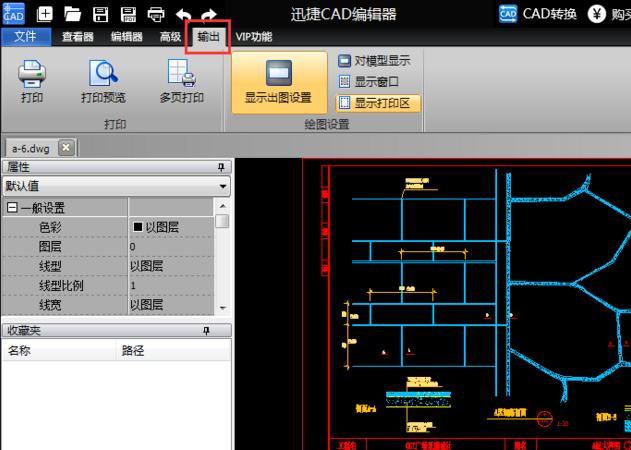Click properties scrollbar up arrow
Viewport: 631px width, 450px height.
[223, 206]
